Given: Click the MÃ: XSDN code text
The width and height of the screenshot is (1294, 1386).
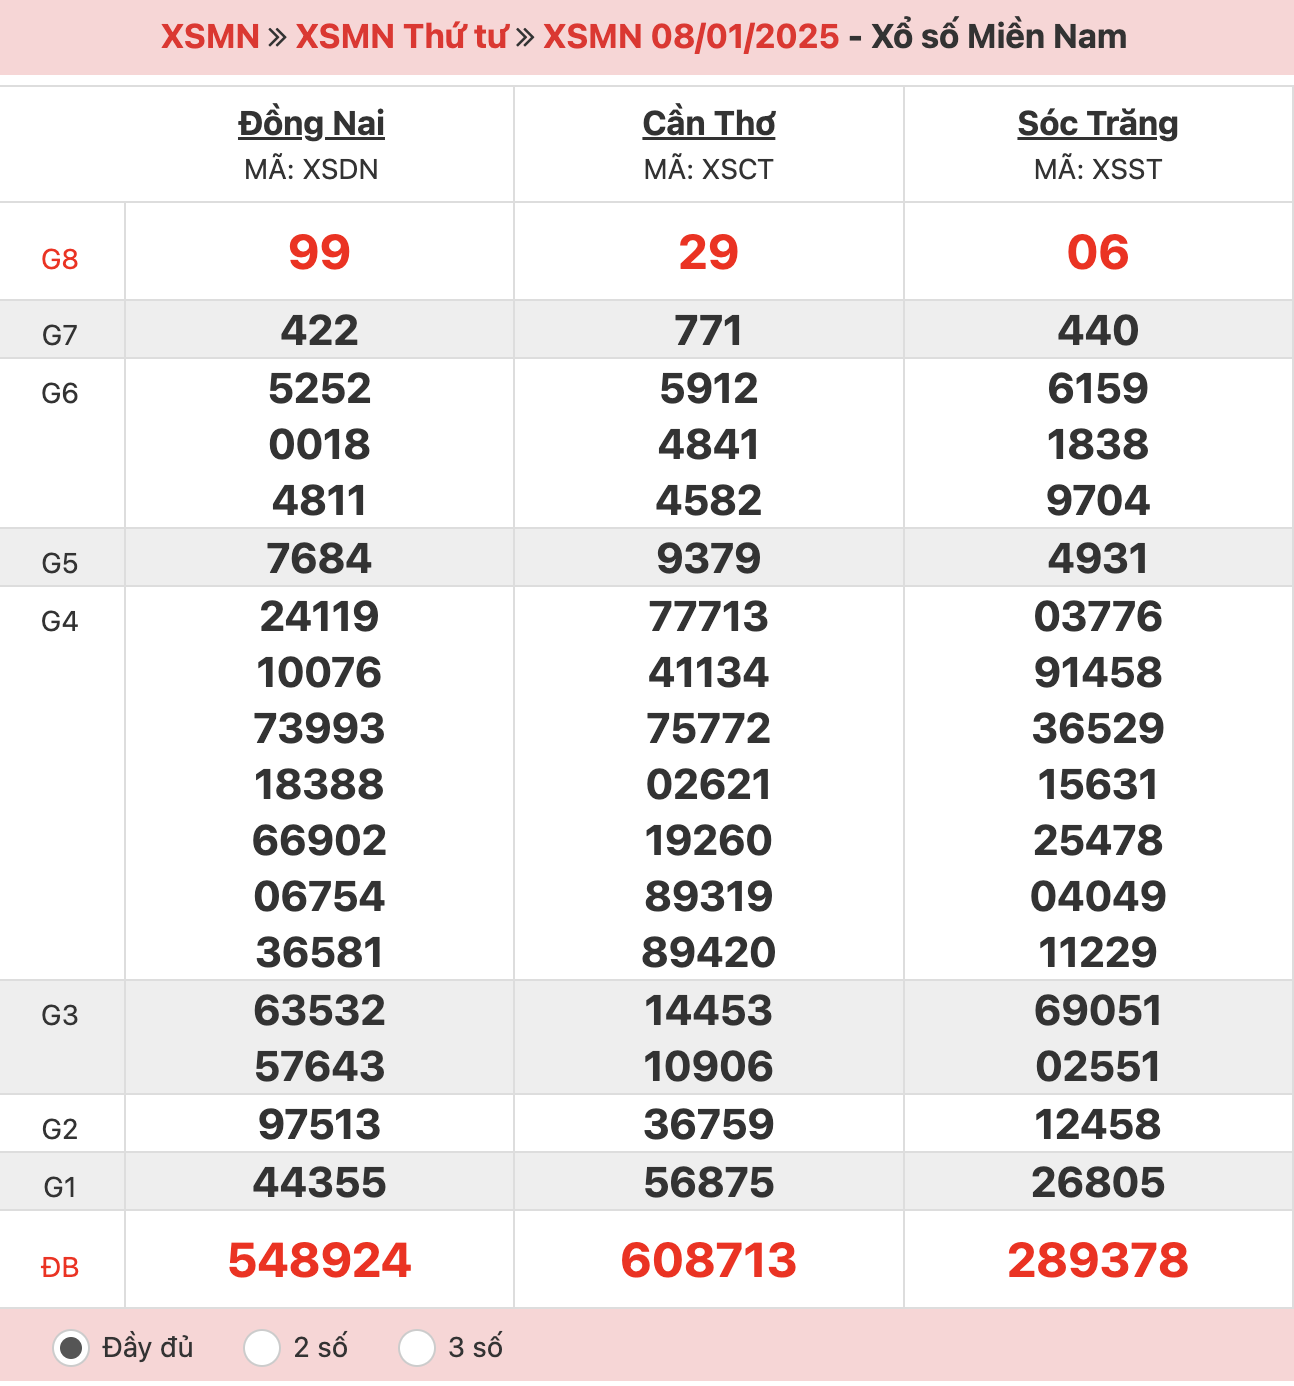Looking at the screenshot, I should tap(311, 170).
